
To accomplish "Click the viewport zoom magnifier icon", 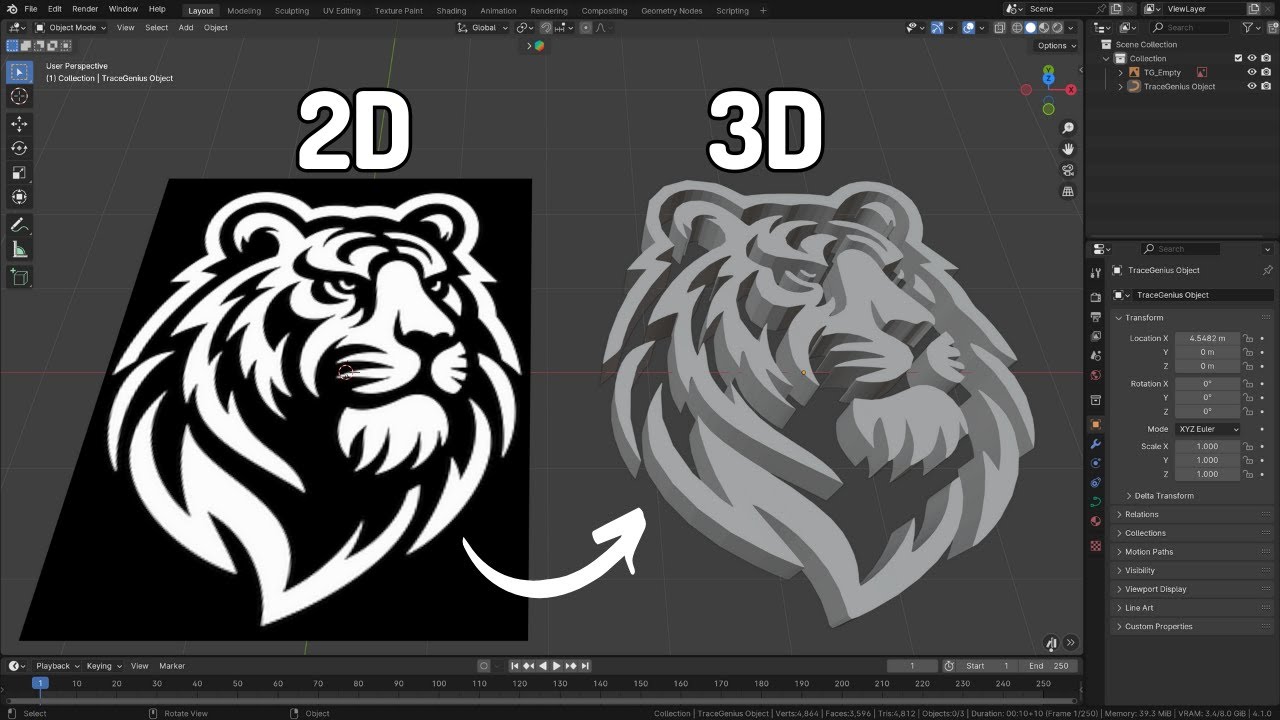I will click(1068, 128).
